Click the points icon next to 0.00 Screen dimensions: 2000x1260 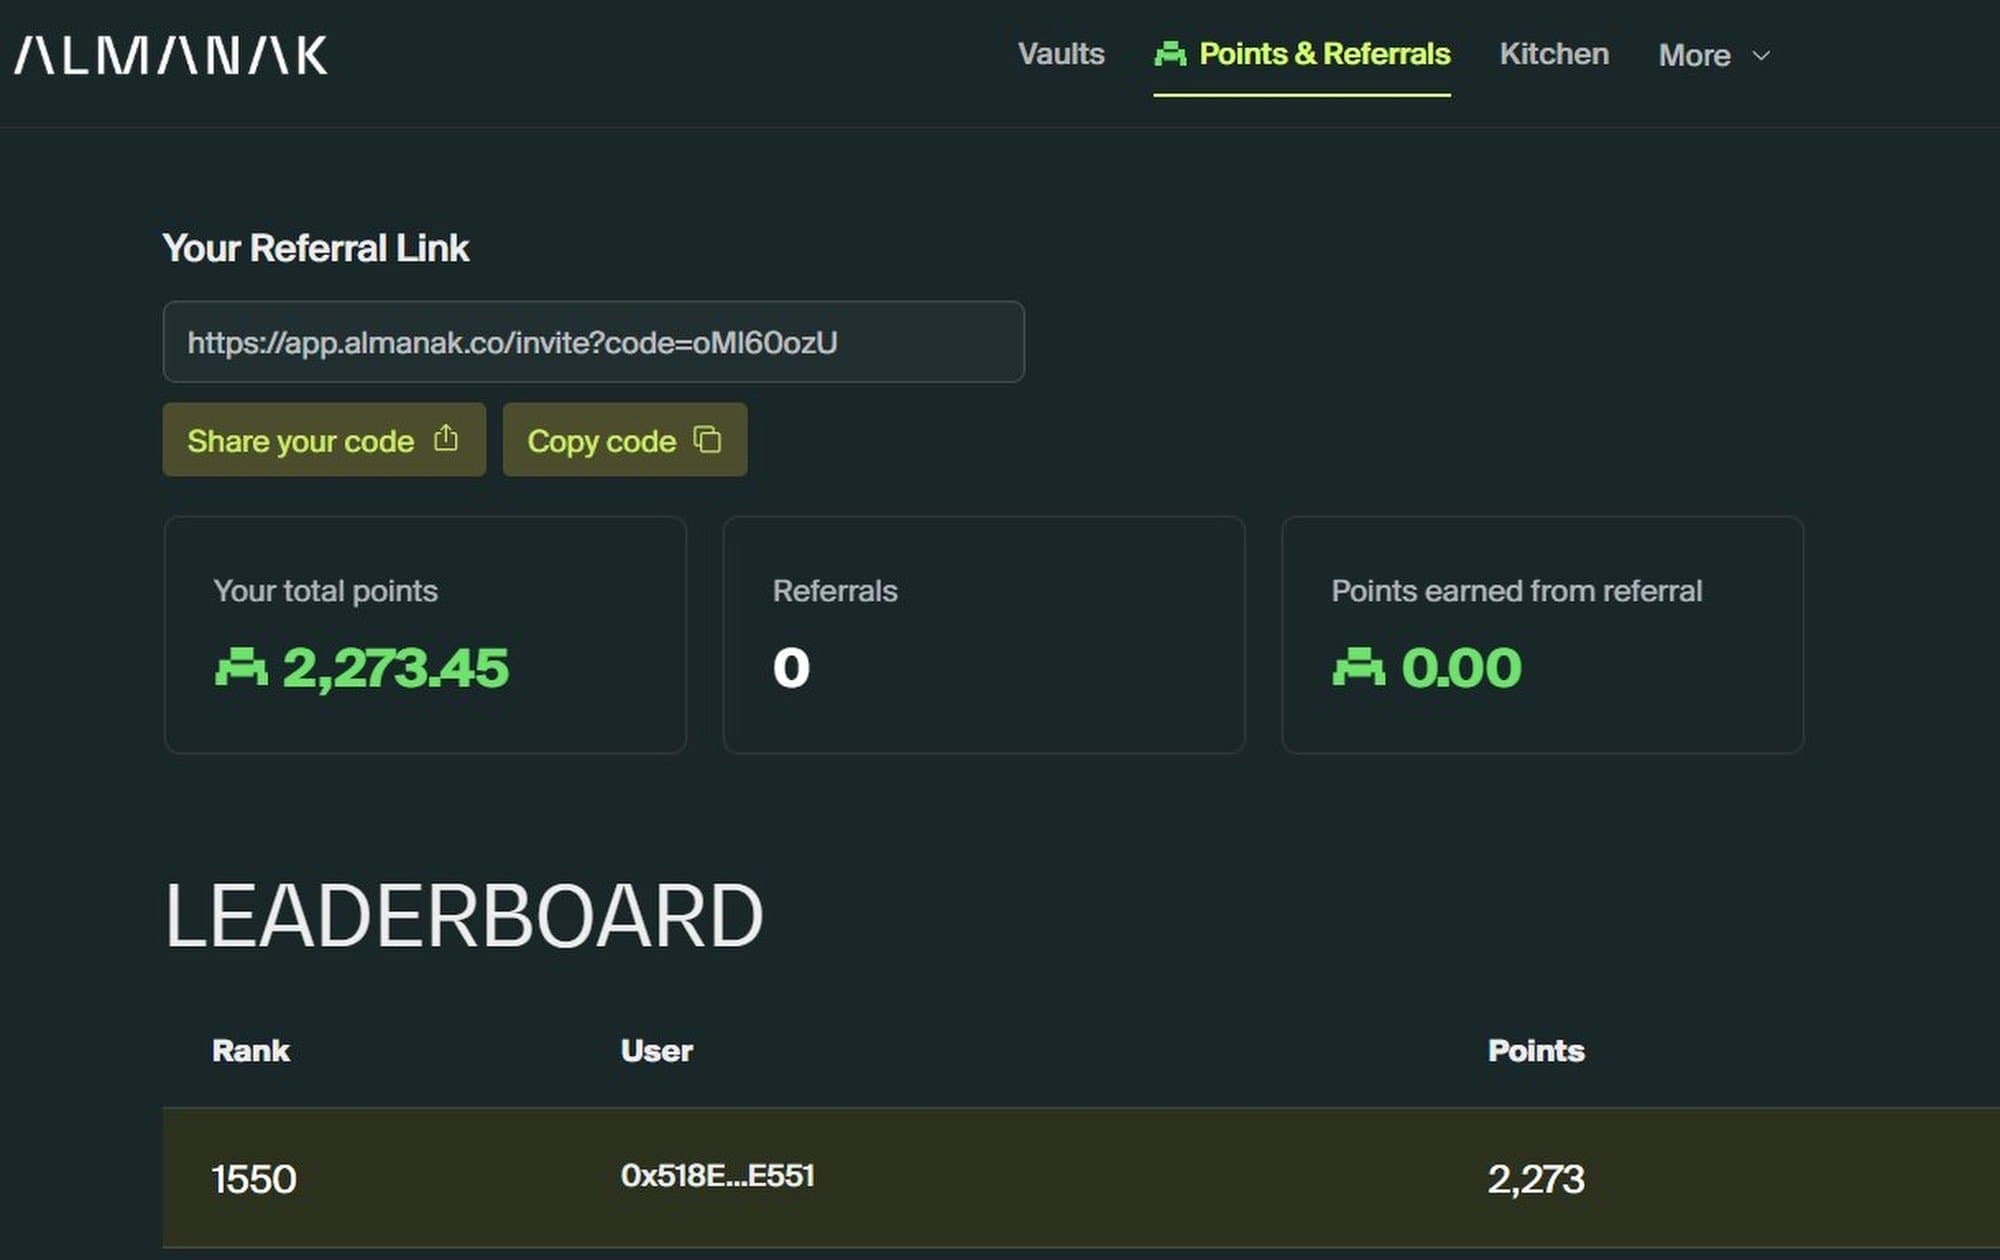click(x=1359, y=667)
